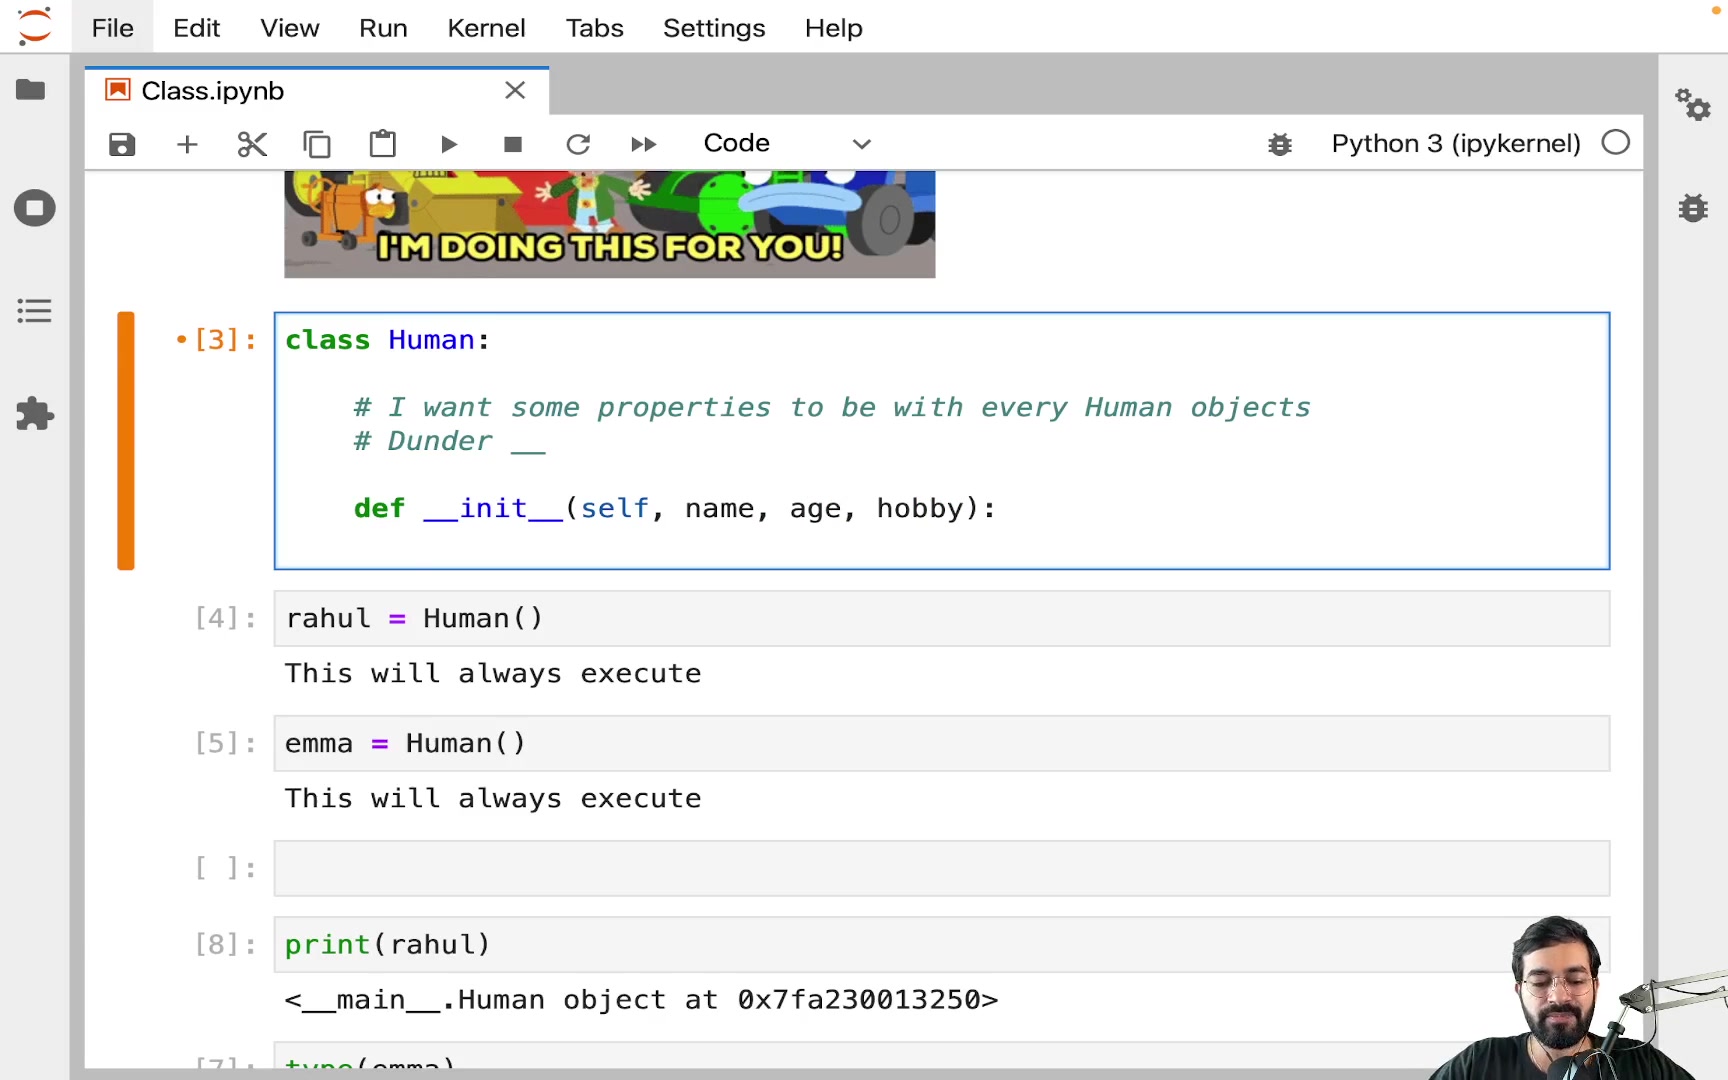1728x1080 pixels.
Task: Click the [3]: cell prompt
Action: point(225,340)
